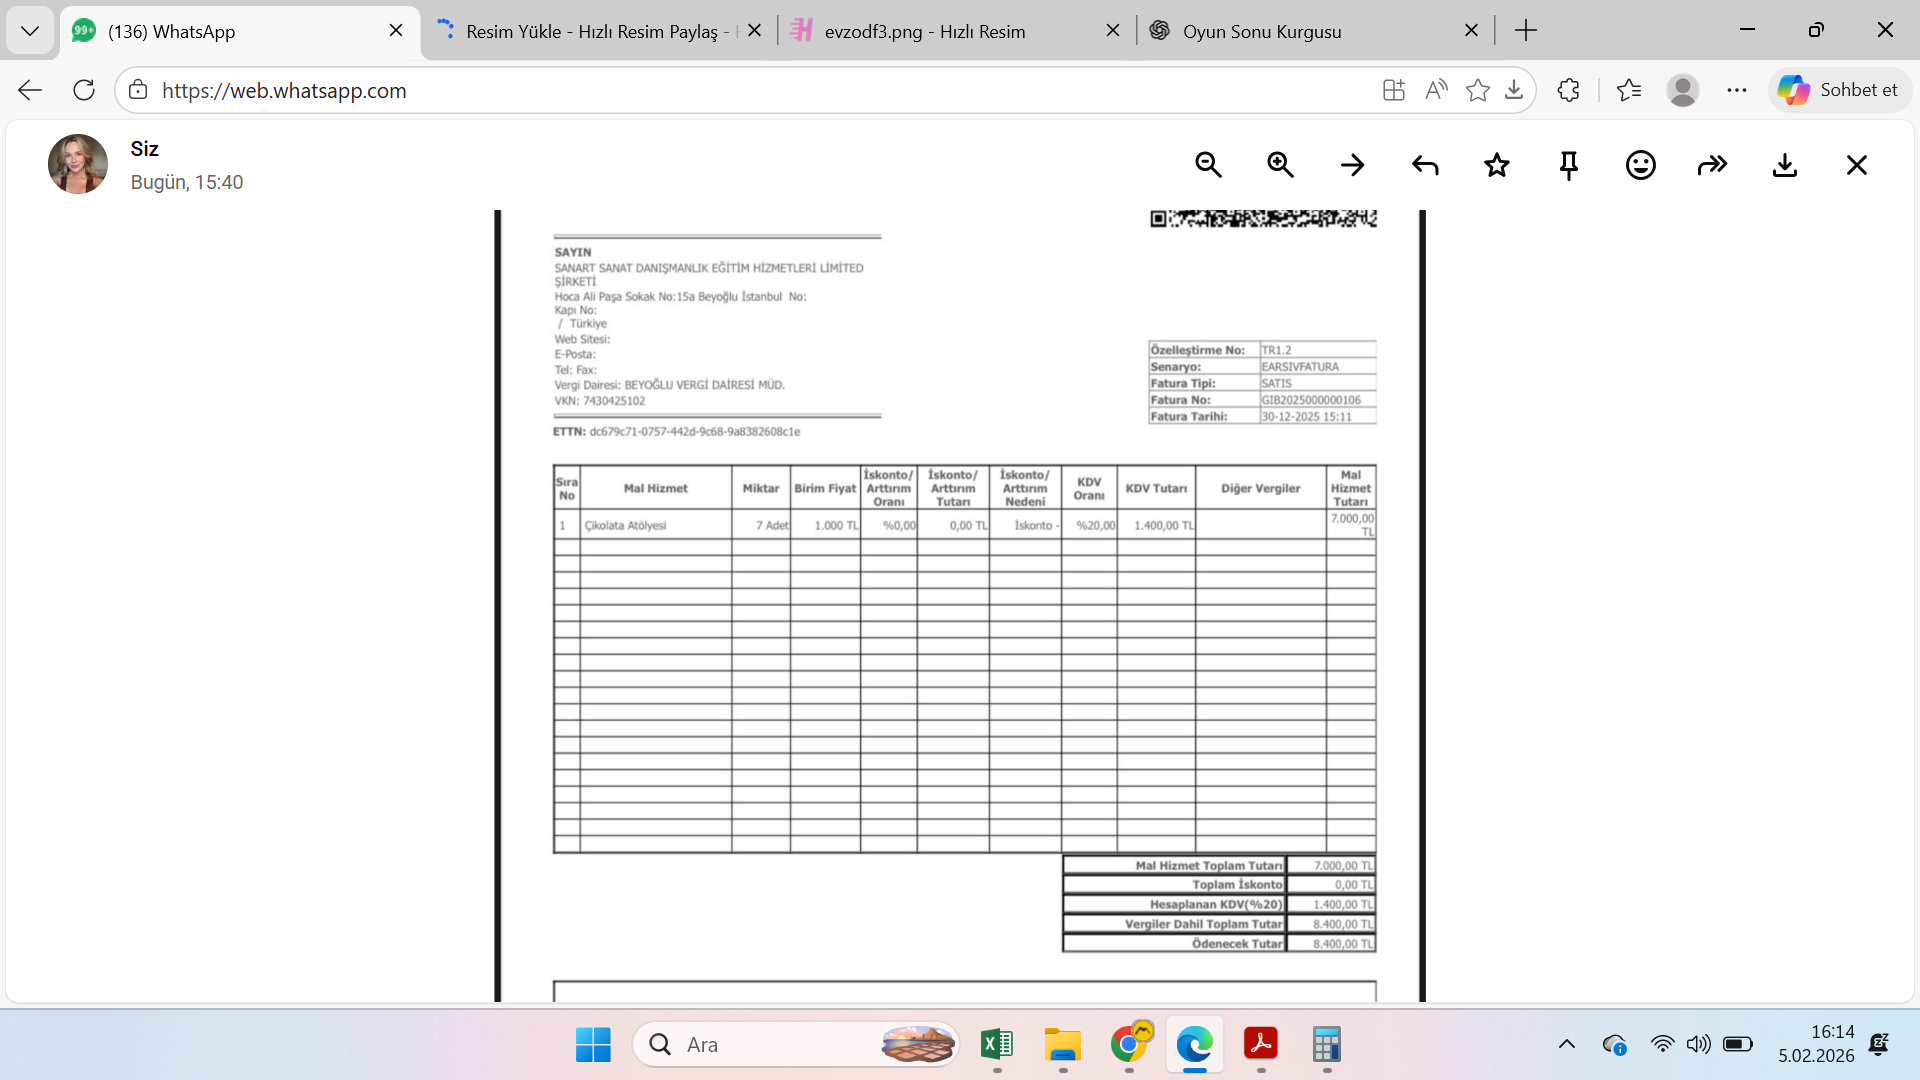Close the evzodf3.png tab

1113,31
